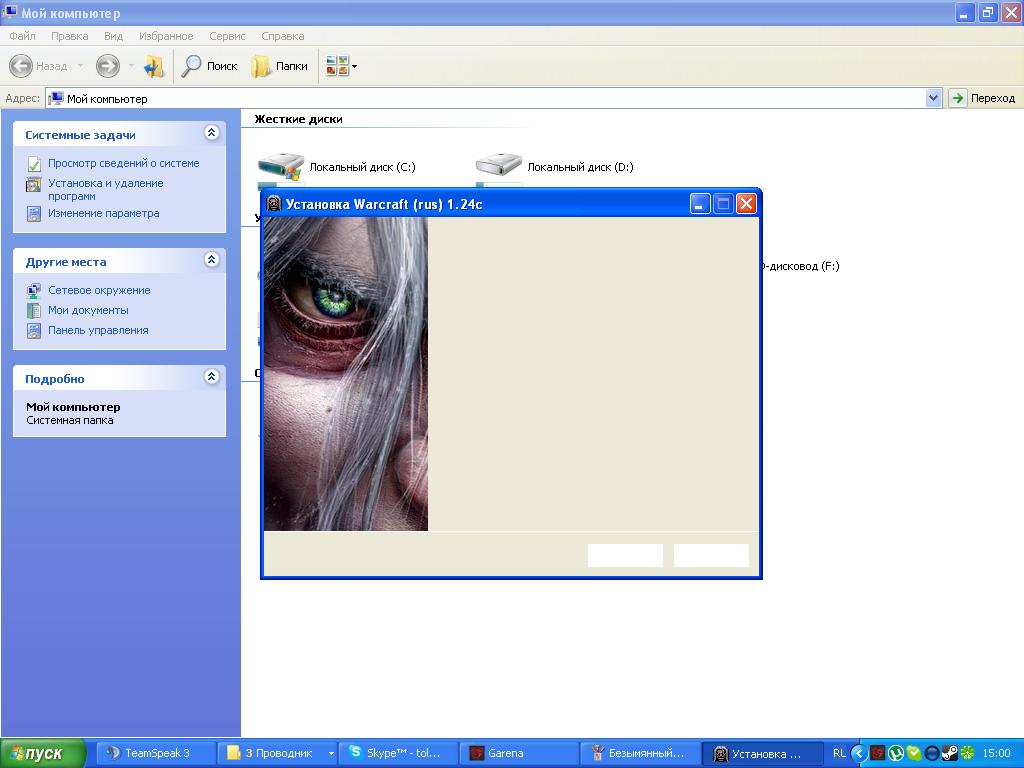This screenshot has height=768, width=1024.
Task: Click the uTorrent tray icon
Action: [x=896, y=754]
